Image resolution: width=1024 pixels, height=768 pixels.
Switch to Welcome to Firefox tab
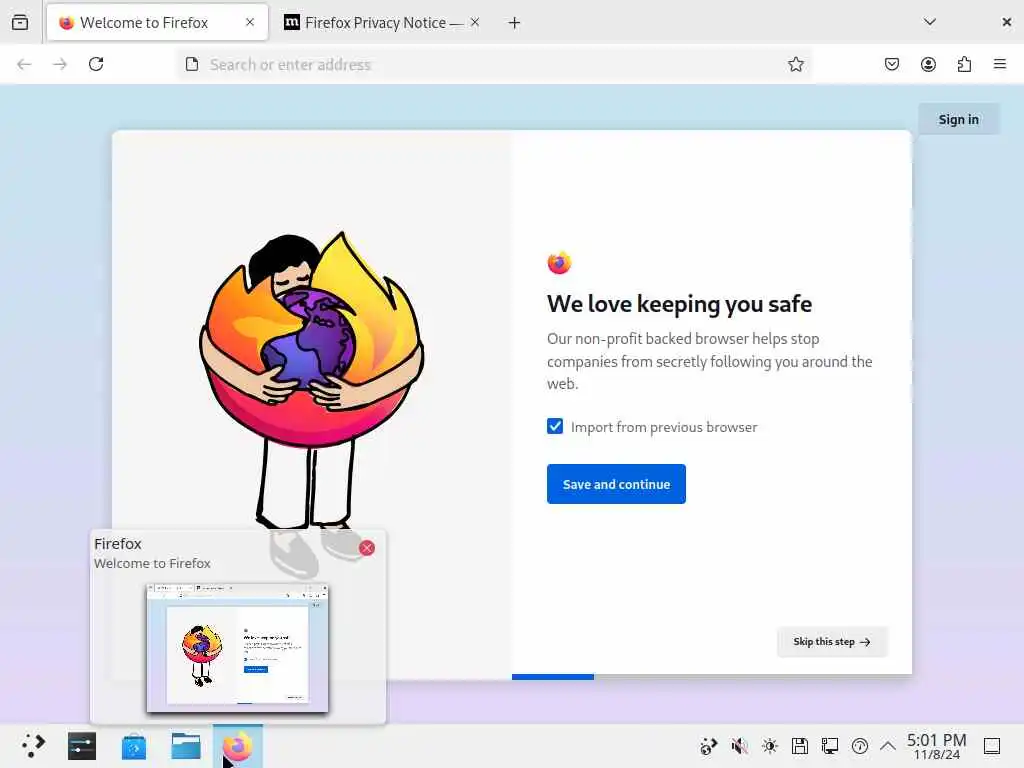(x=157, y=22)
